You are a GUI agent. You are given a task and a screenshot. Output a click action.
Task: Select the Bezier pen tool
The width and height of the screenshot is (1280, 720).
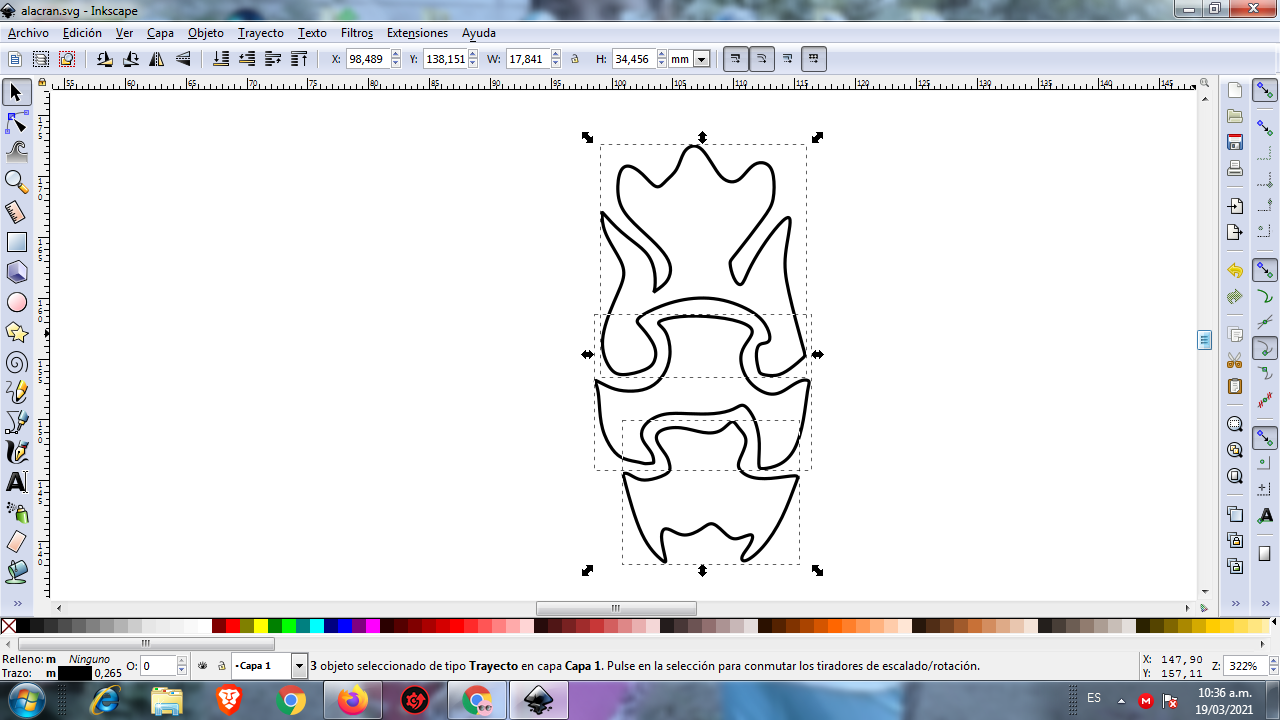tap(16, 422)
